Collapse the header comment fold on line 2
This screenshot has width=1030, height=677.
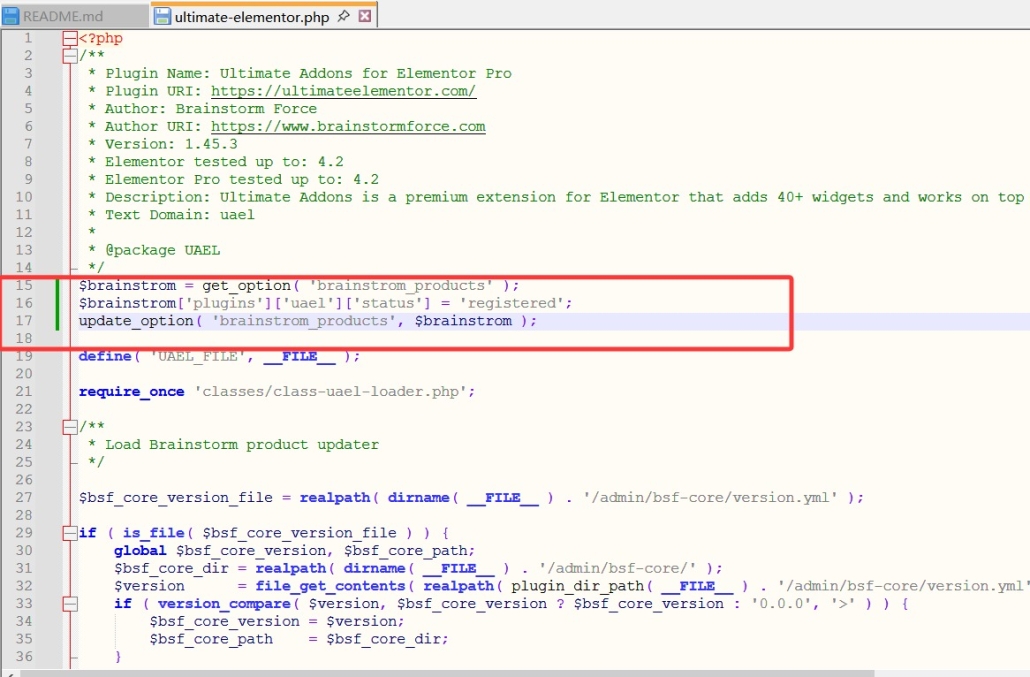tap(70, 56)
